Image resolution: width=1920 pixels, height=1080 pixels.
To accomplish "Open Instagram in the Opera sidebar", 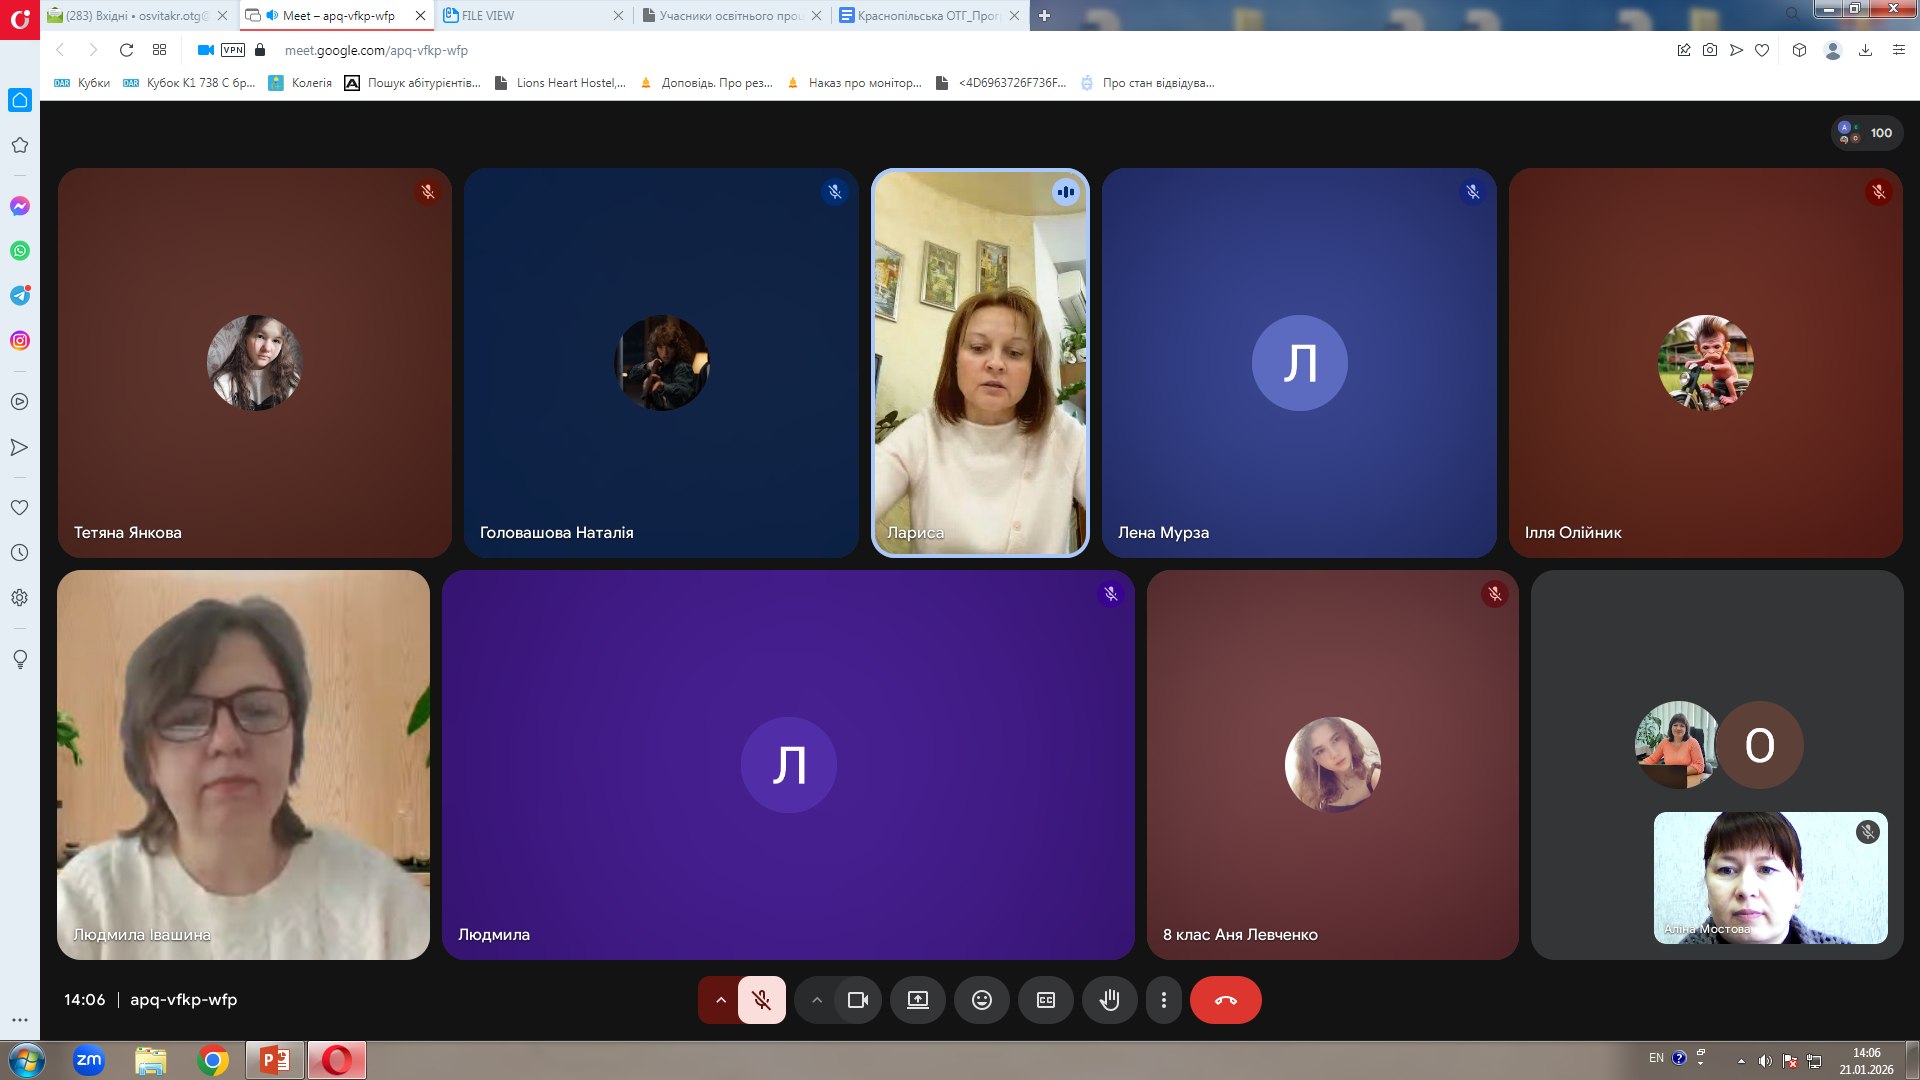I will click(x=20, y=341).
